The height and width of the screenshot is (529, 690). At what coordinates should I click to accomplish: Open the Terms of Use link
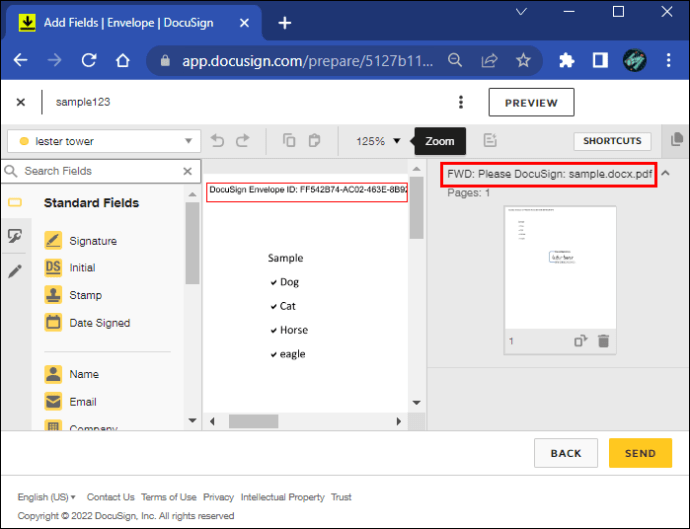(x=169, y=497)
